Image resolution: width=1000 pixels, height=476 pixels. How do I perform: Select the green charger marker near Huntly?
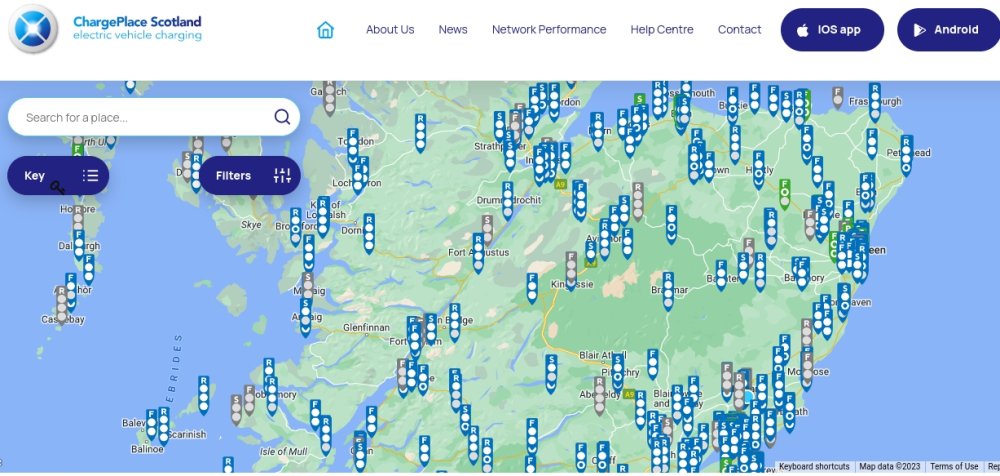coord(784,193)
